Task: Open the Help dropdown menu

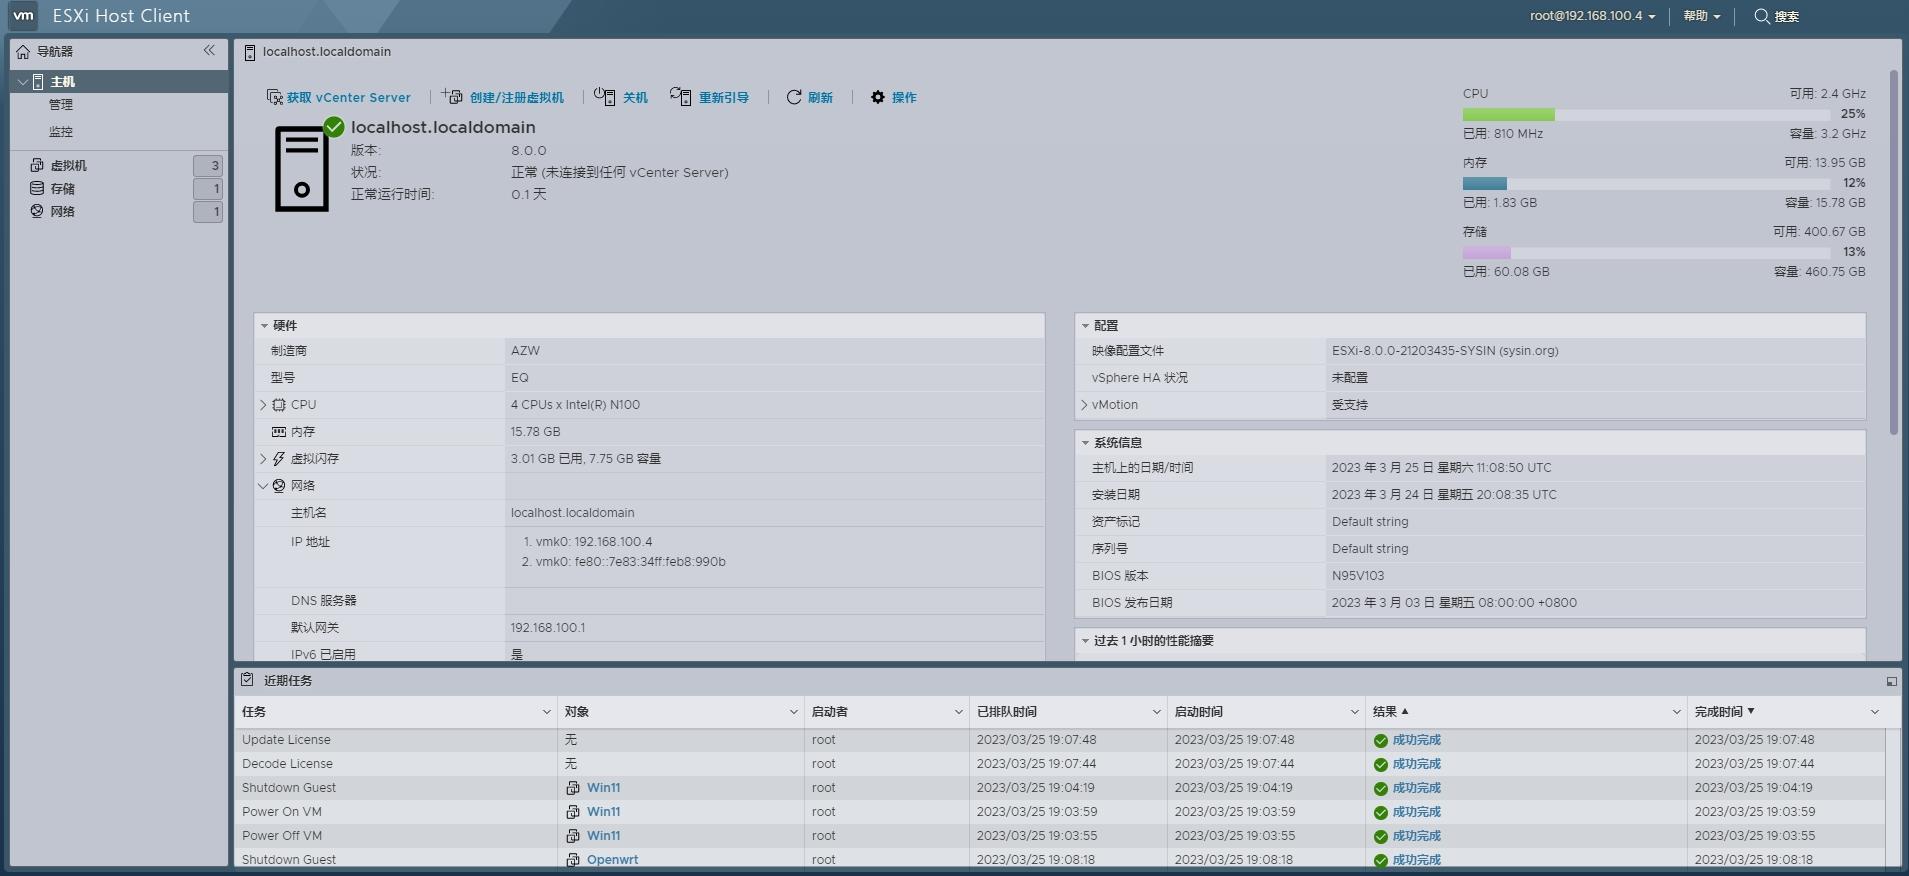Action: click(1701, 16)
